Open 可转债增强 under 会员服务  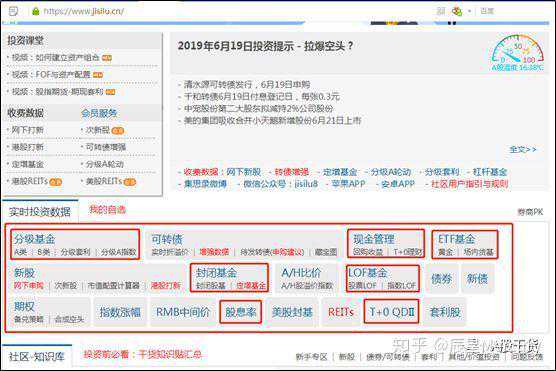click(x=106, y=147)
